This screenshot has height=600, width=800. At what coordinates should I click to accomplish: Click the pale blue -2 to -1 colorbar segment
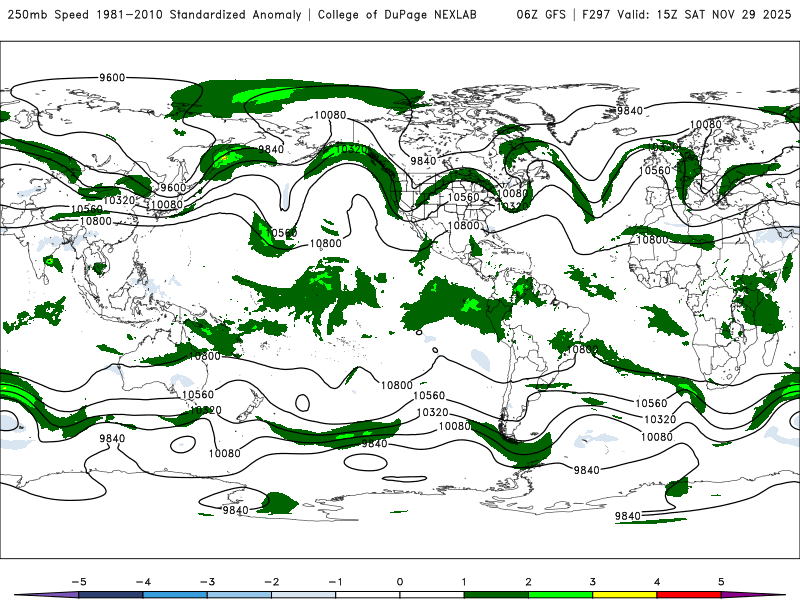tap(304, 595)
